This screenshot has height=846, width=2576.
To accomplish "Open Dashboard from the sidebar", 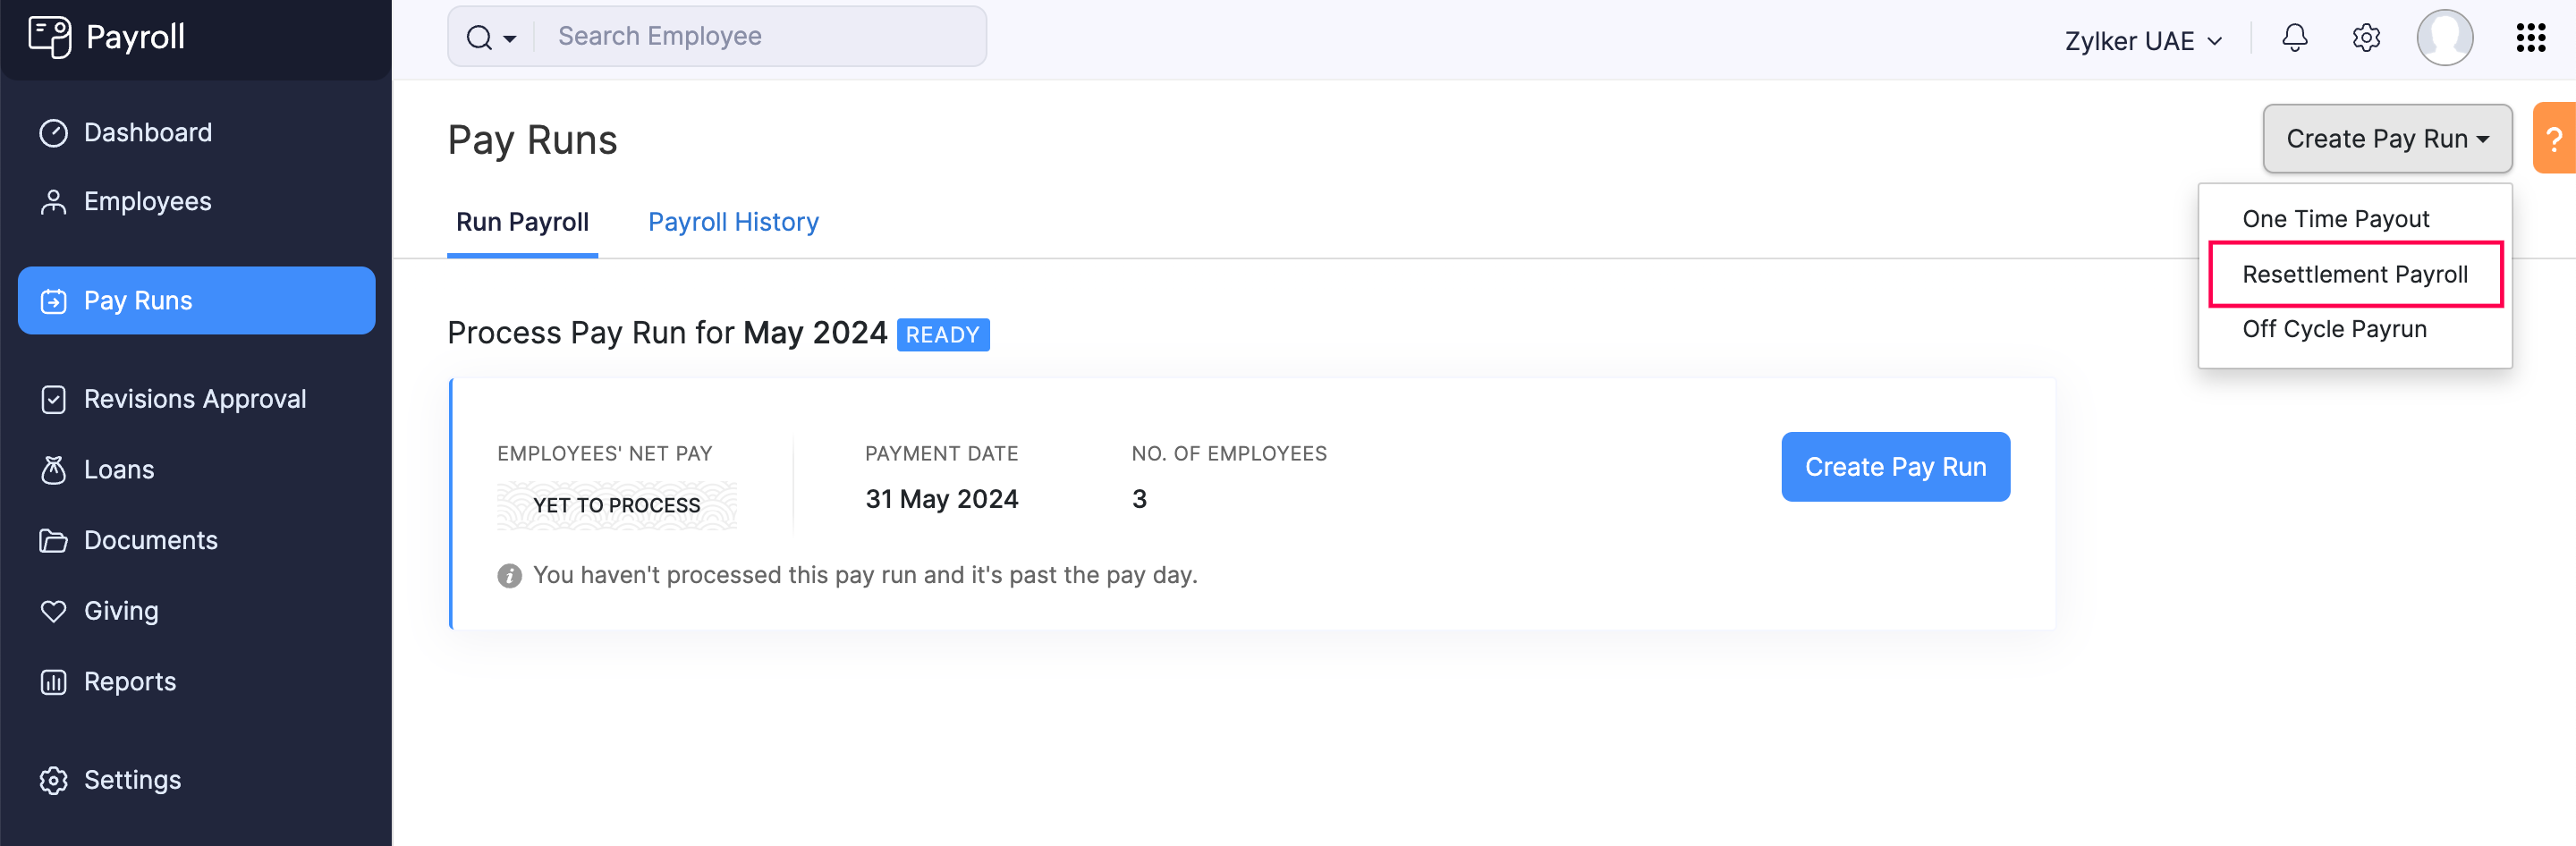I will pyautogui.click(x=147, y=132).
